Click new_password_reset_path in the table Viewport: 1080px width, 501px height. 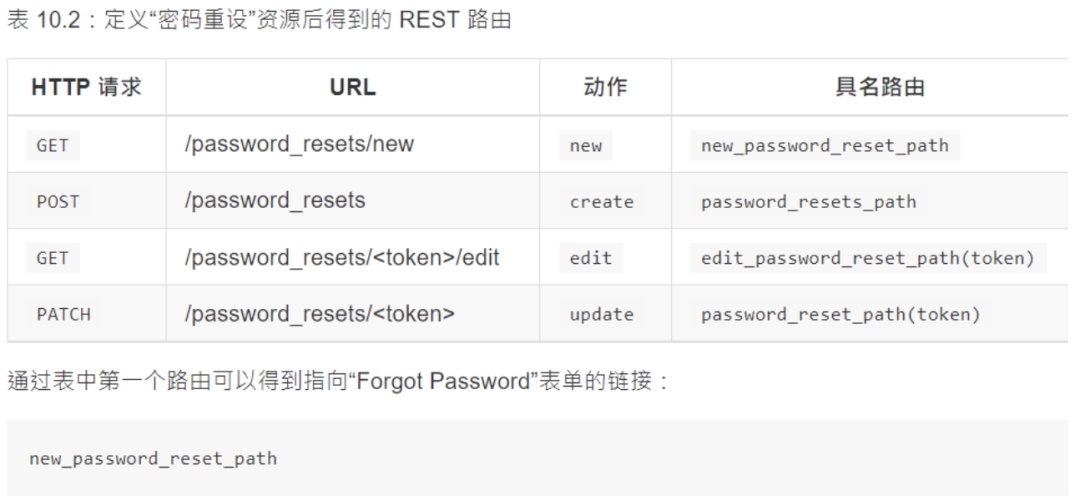tap(824, 145)
